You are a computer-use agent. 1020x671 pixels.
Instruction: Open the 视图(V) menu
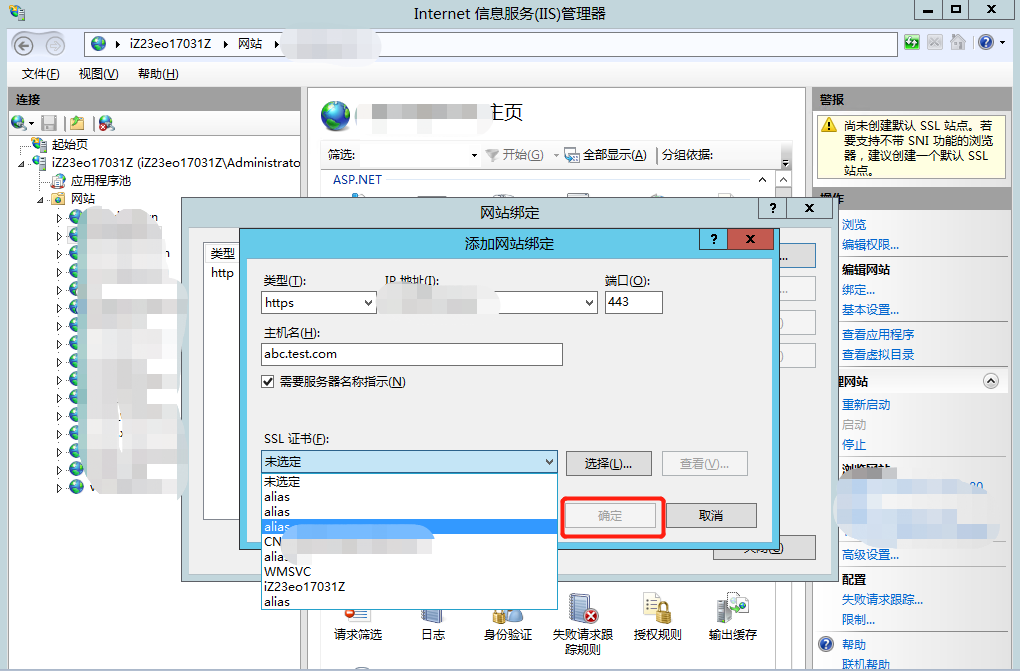98,74
